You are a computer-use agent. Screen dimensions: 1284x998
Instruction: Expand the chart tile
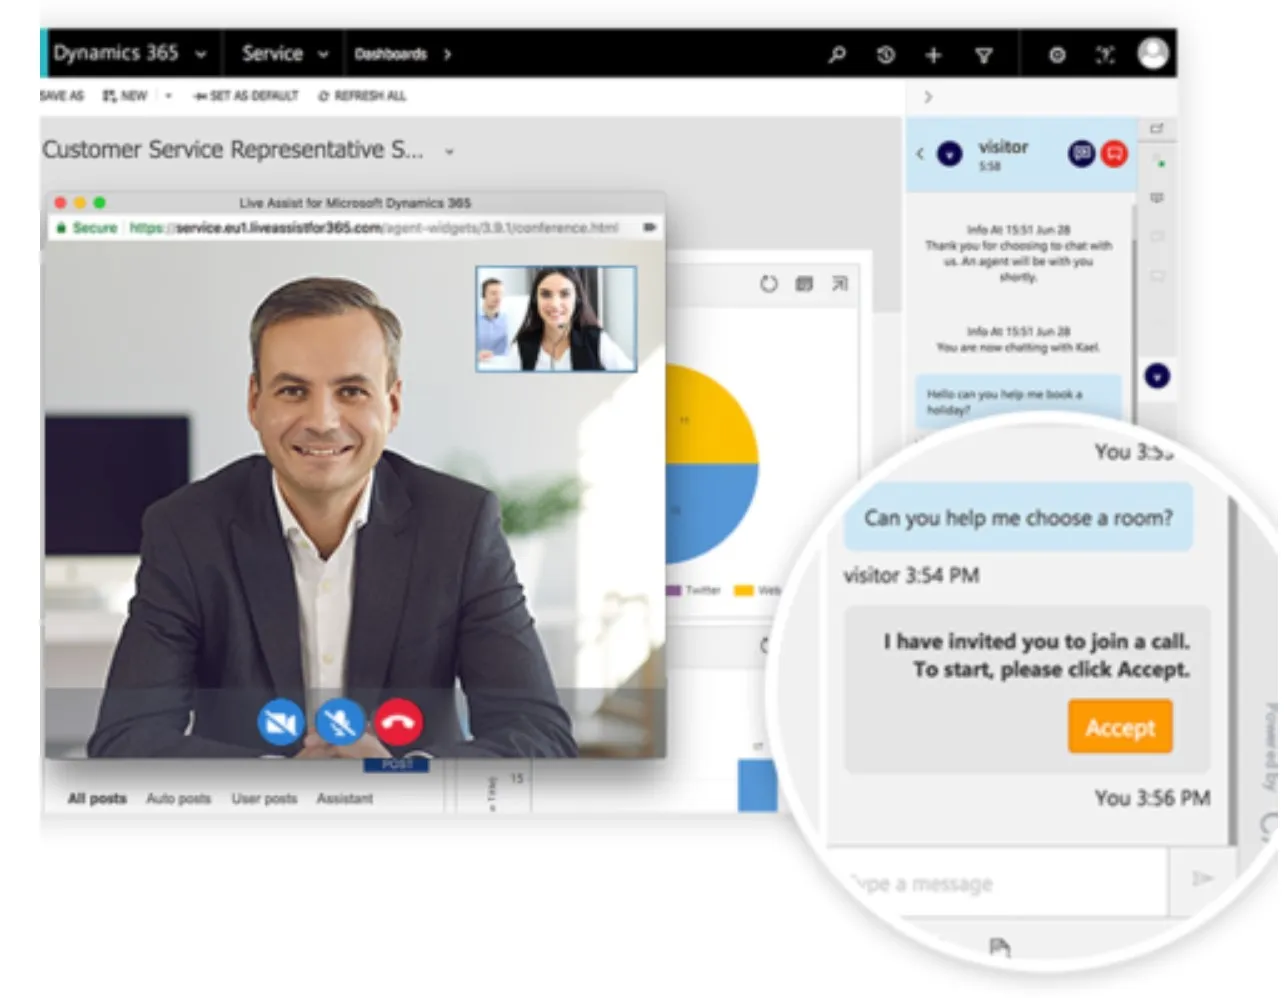coord(840,284)
